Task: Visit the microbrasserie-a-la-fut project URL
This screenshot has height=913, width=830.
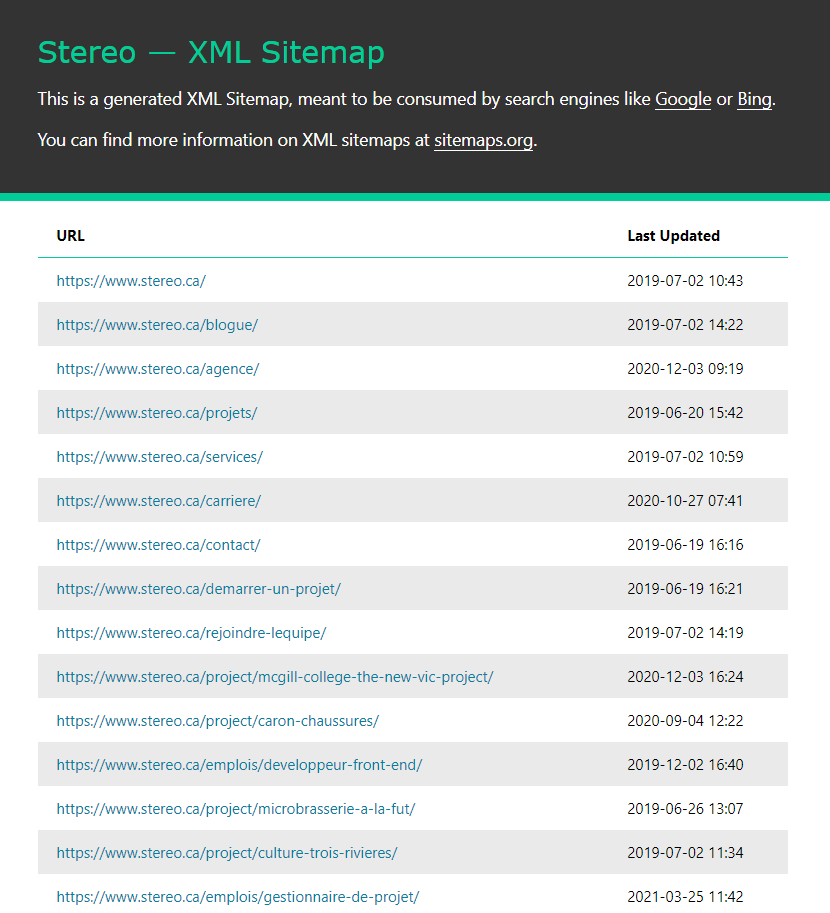Action: click(236, 809)
